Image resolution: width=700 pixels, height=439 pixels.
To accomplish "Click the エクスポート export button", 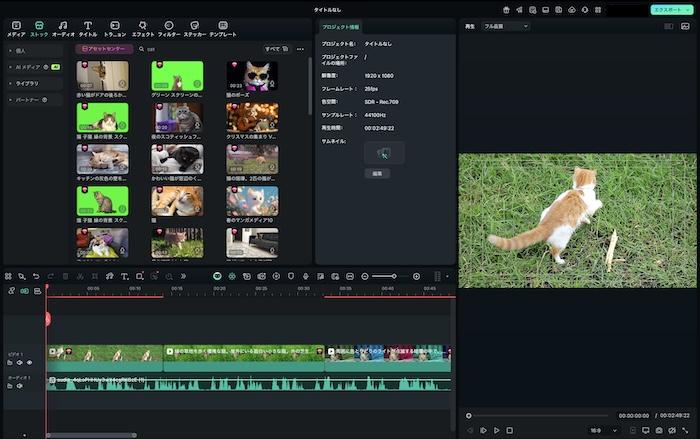I will (668, 9).
